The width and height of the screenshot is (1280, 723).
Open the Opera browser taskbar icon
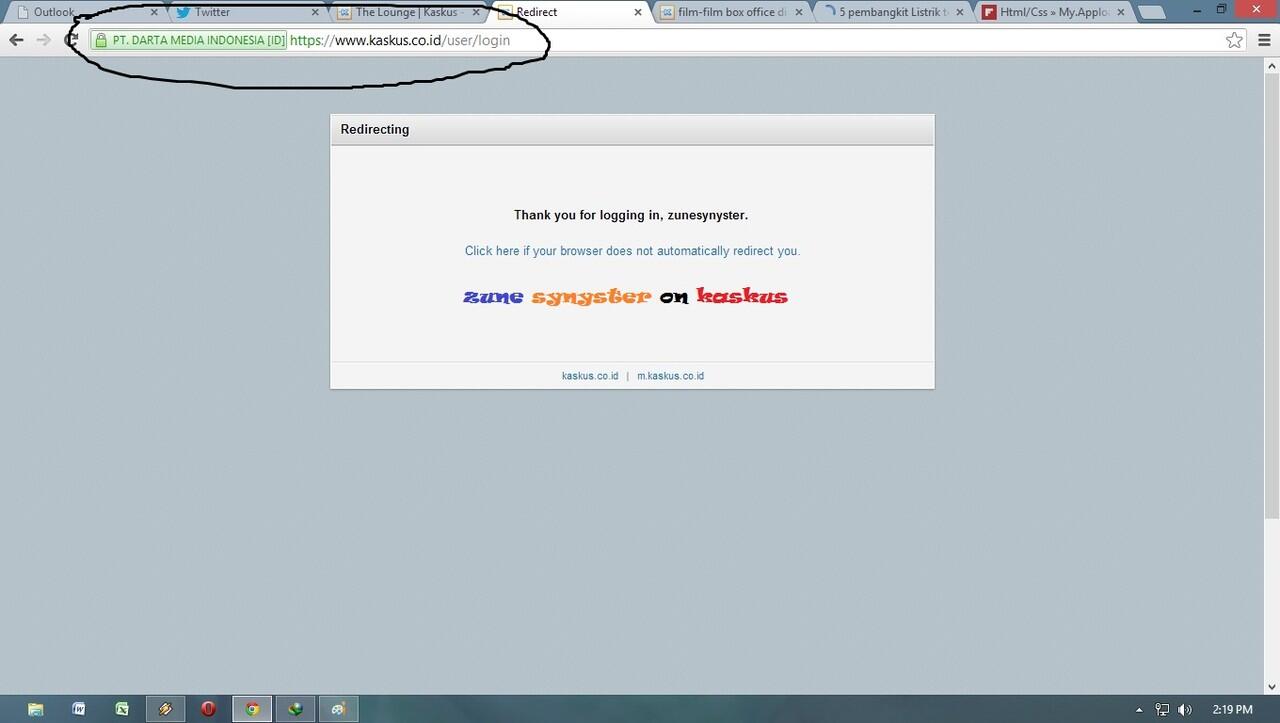(209, 709)
